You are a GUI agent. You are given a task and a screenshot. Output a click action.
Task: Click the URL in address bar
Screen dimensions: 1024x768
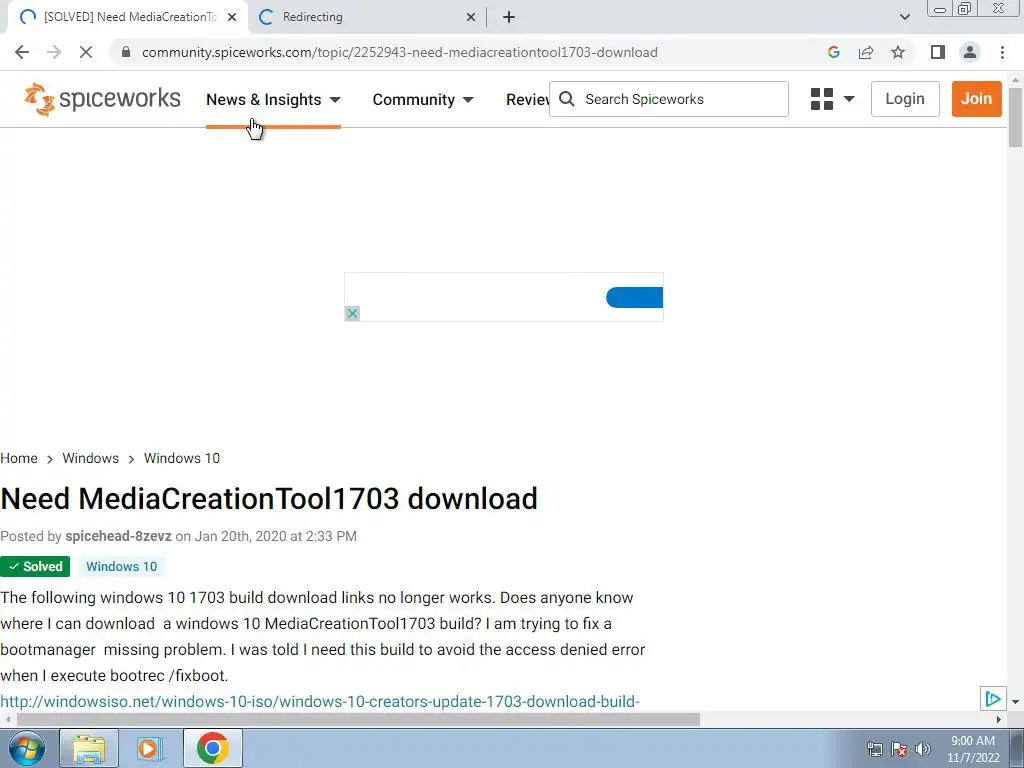coord(400,52)
